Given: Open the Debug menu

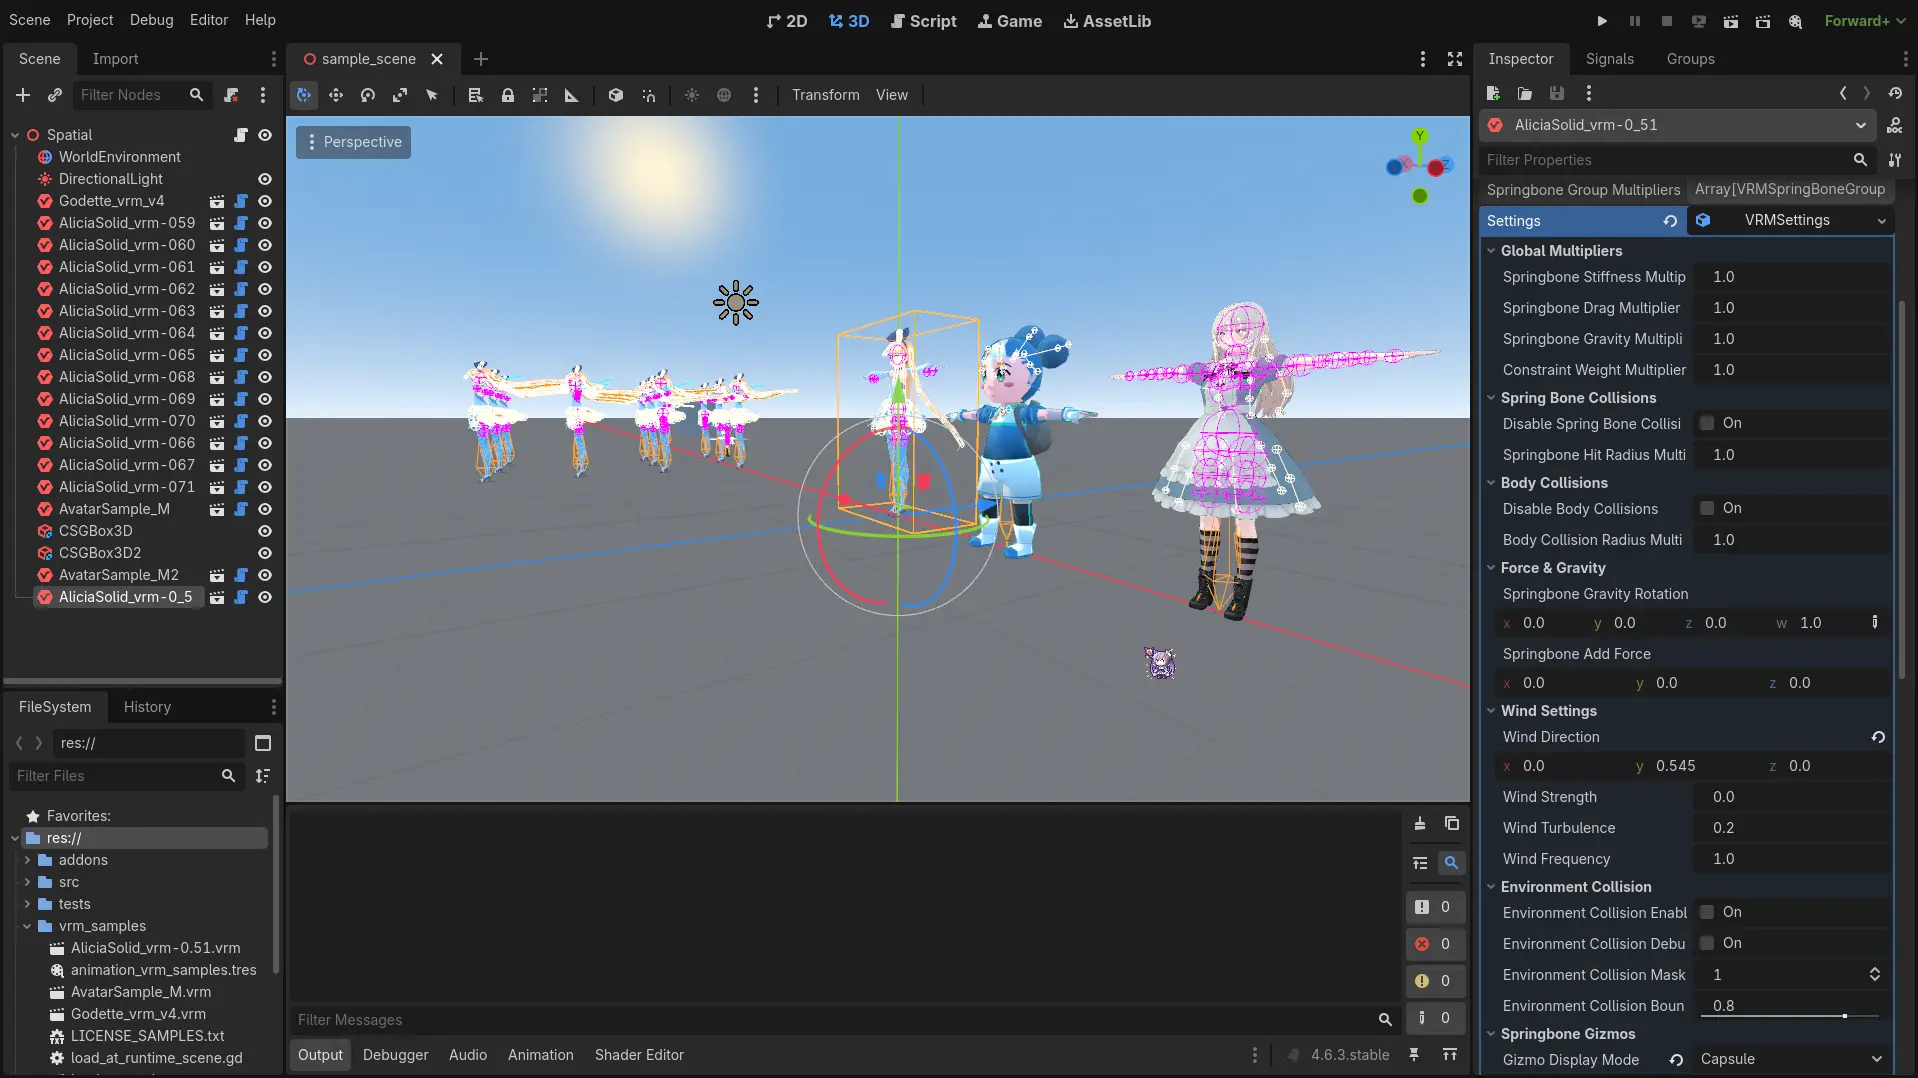Looking at the screenshot, I should [151, 20].
